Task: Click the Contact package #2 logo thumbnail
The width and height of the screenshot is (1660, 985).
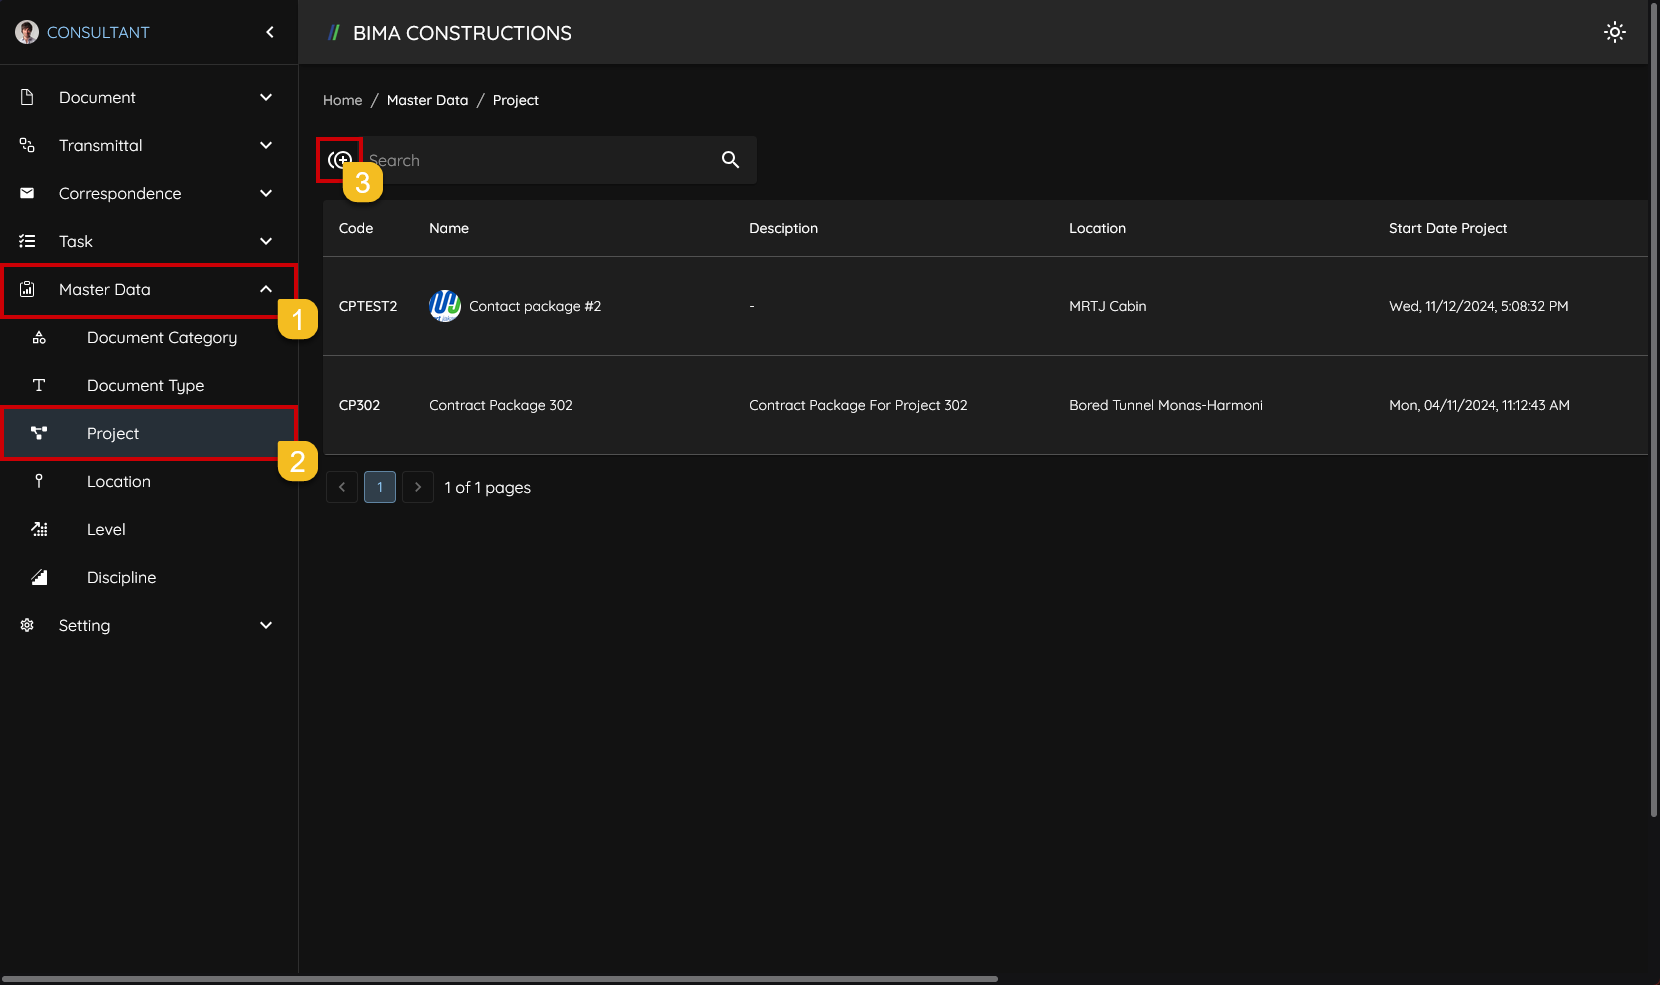Action: 445,306
